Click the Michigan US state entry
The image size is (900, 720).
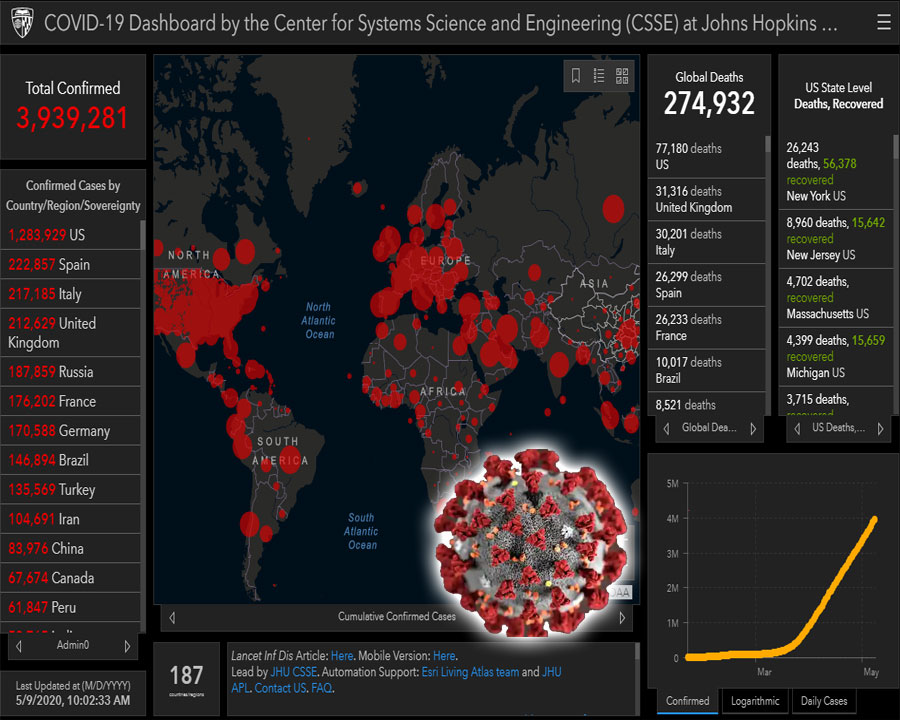(x=836, y=357)
